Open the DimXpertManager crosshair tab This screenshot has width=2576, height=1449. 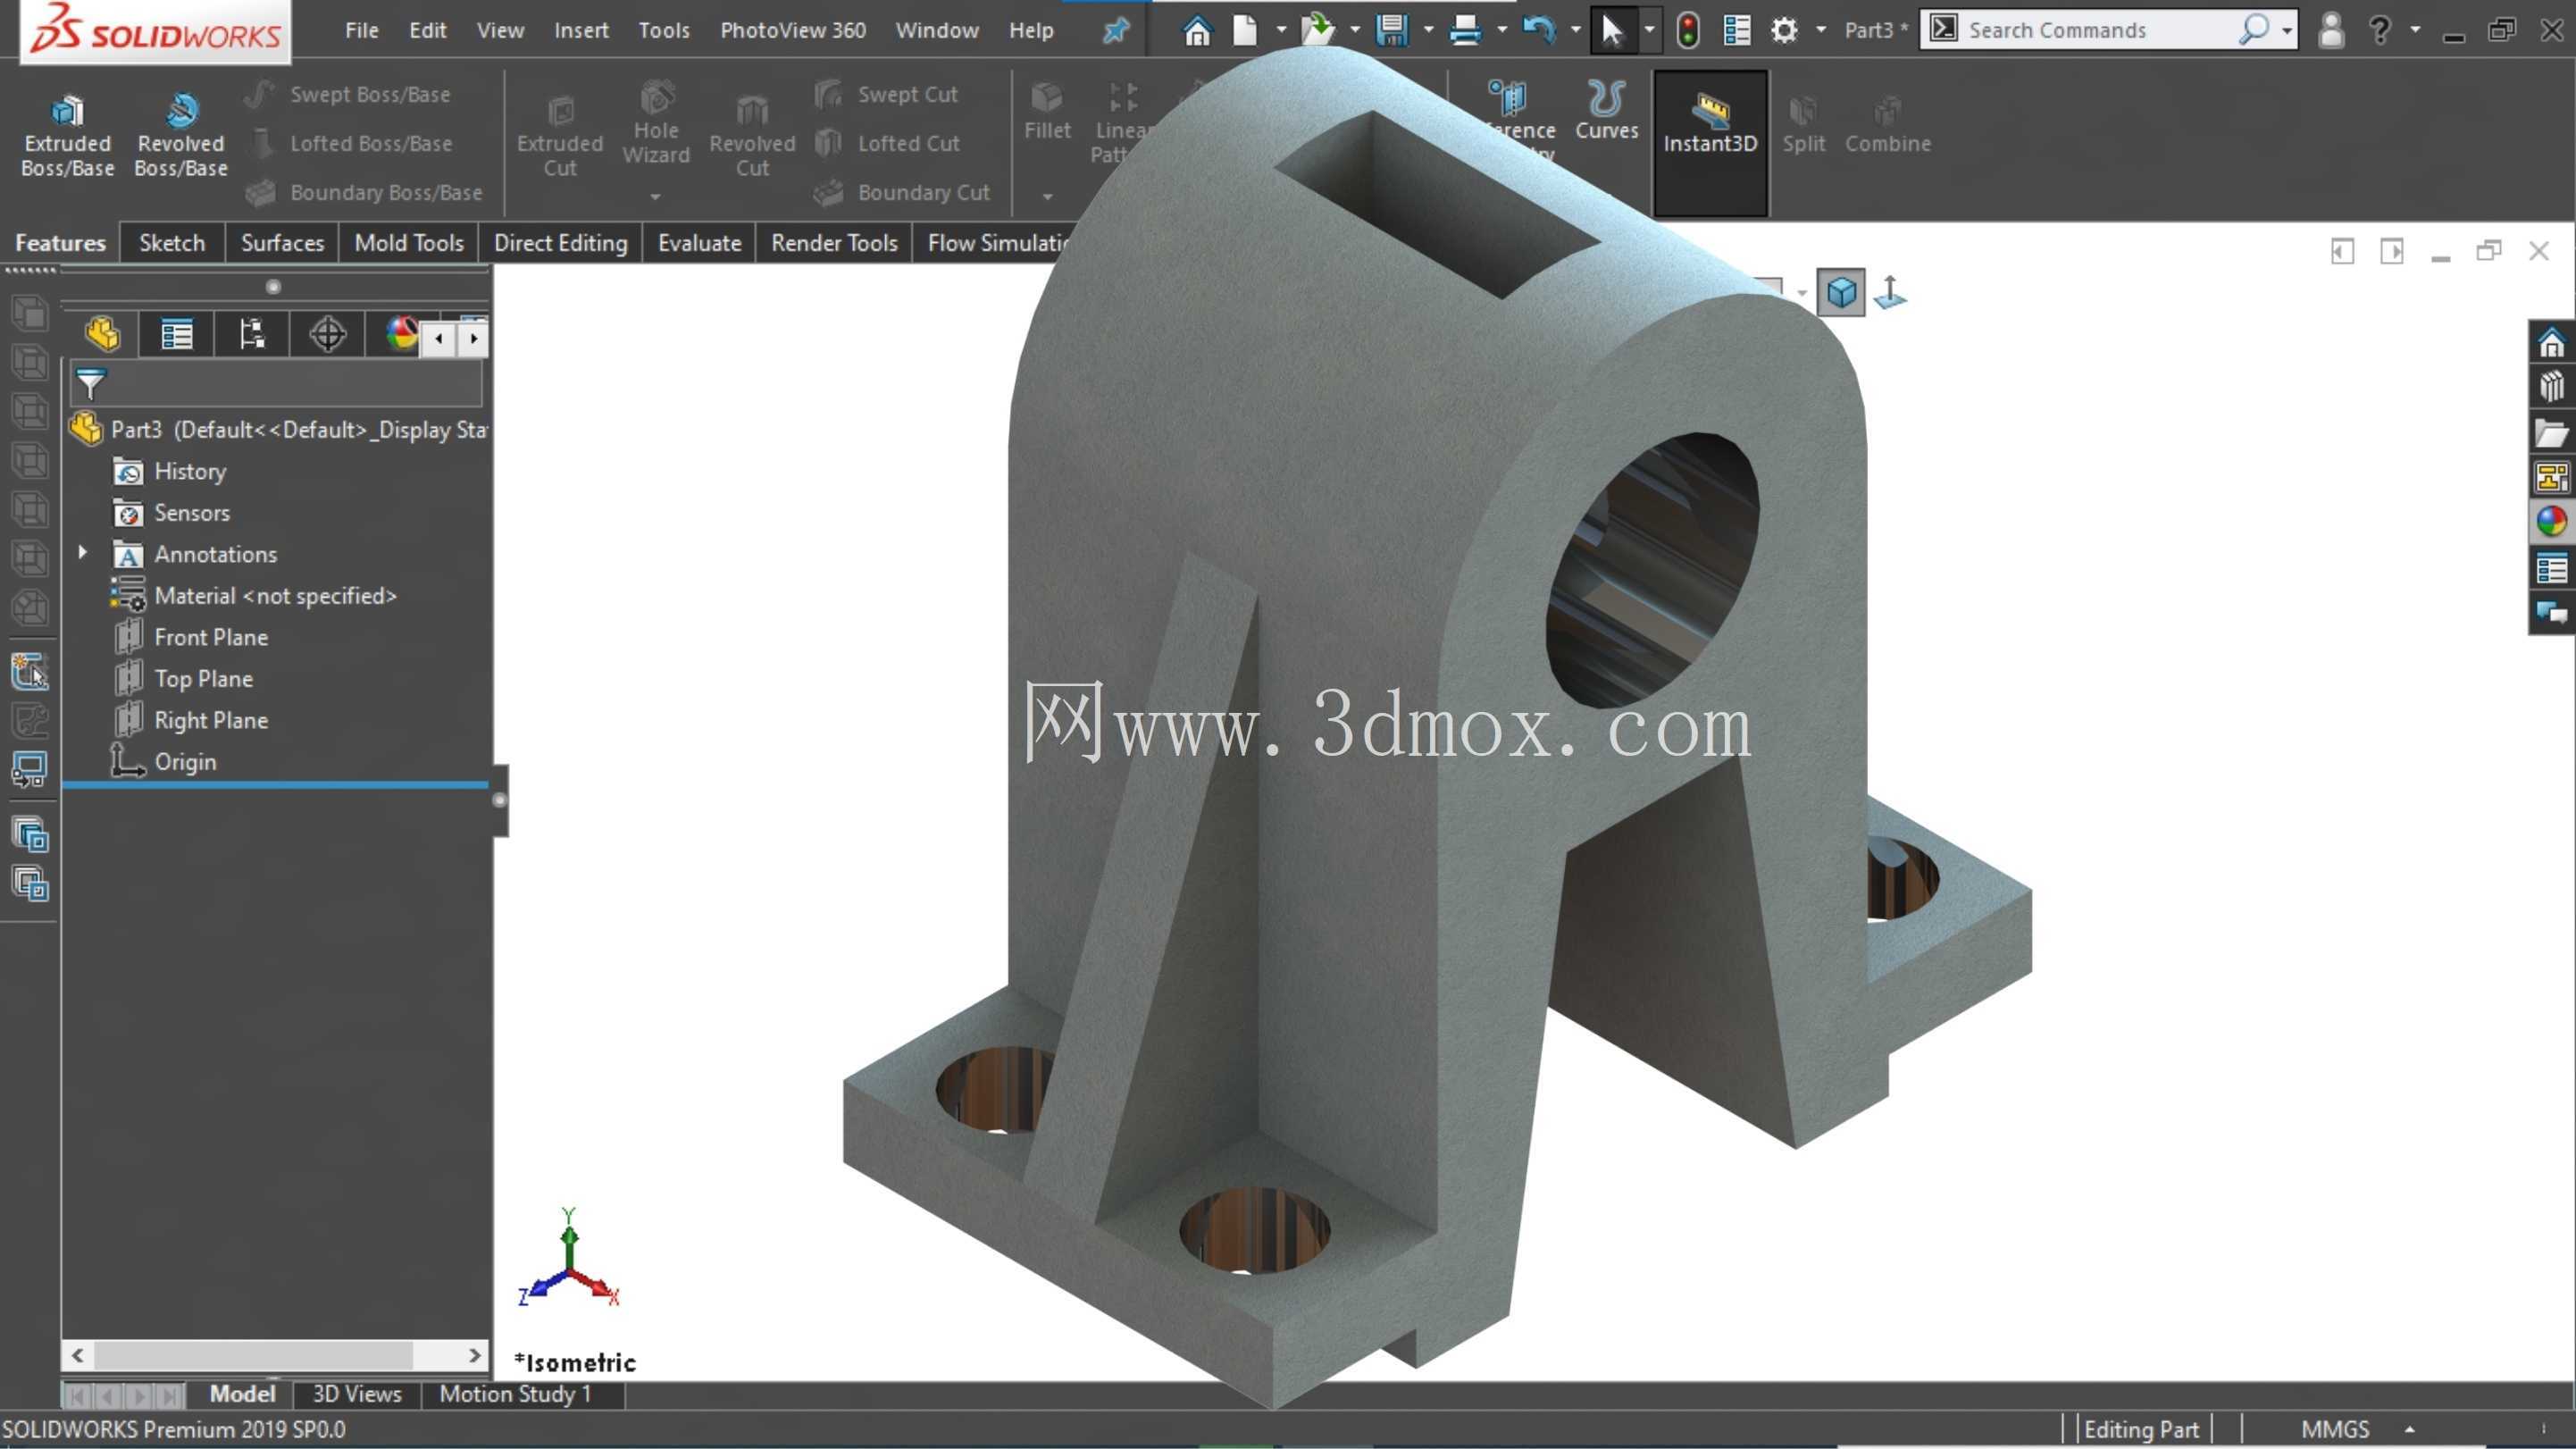tap(327, 335)
